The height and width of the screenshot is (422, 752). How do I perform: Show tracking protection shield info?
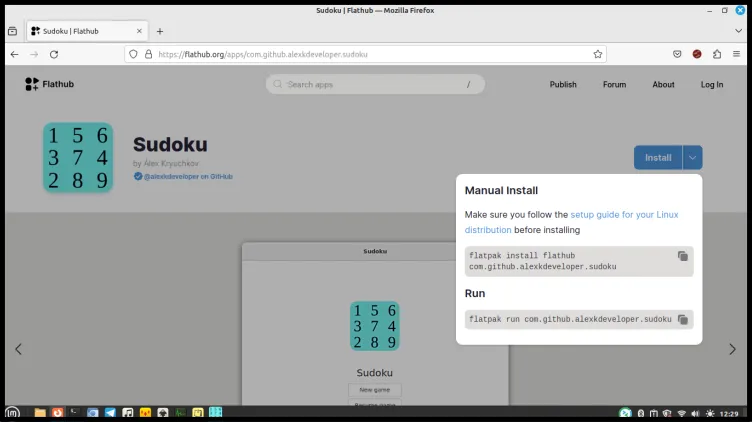tap(133, 54)
